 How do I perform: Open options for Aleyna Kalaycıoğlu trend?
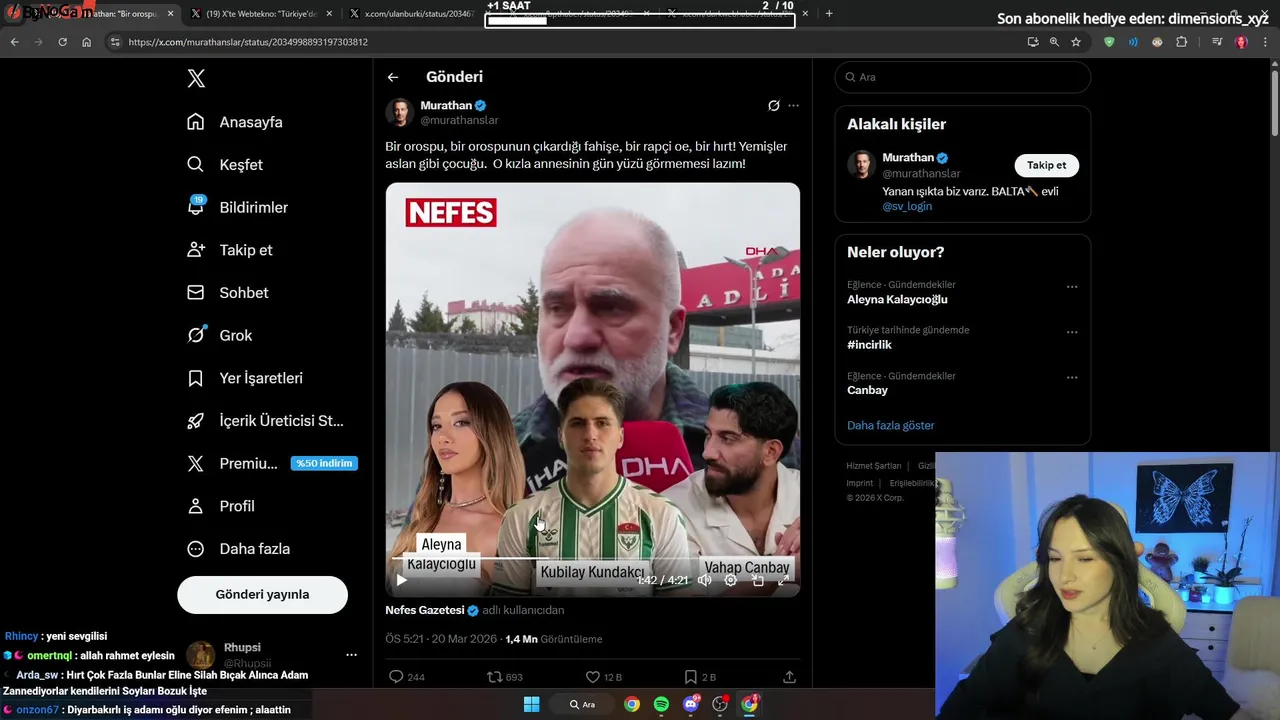(1072, 287)
